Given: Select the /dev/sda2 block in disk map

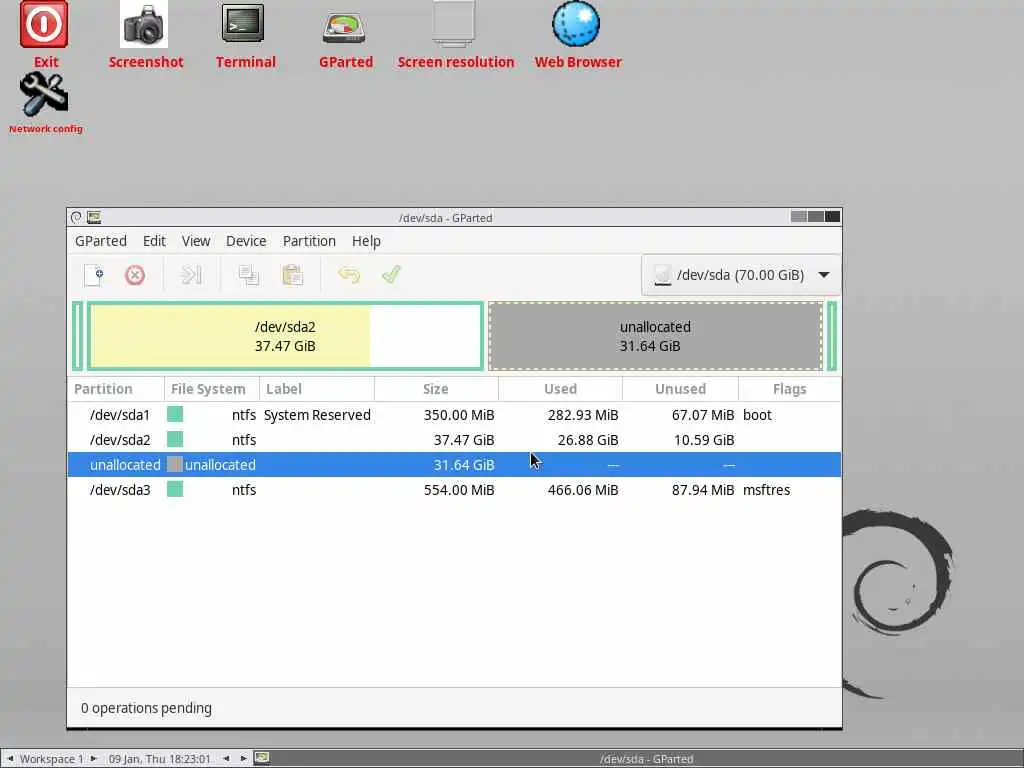Looking at the screenshot, I should (285, 336).
